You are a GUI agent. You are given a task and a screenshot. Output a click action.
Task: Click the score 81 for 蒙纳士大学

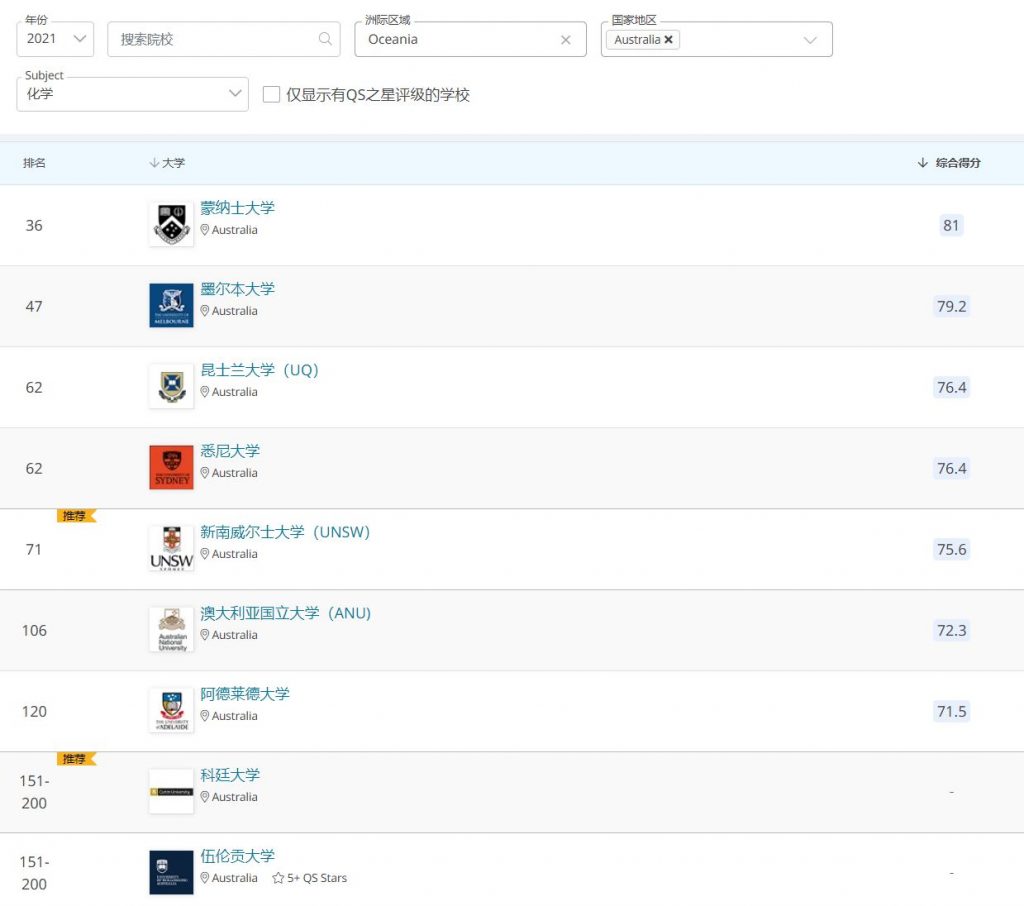[951, 225]
